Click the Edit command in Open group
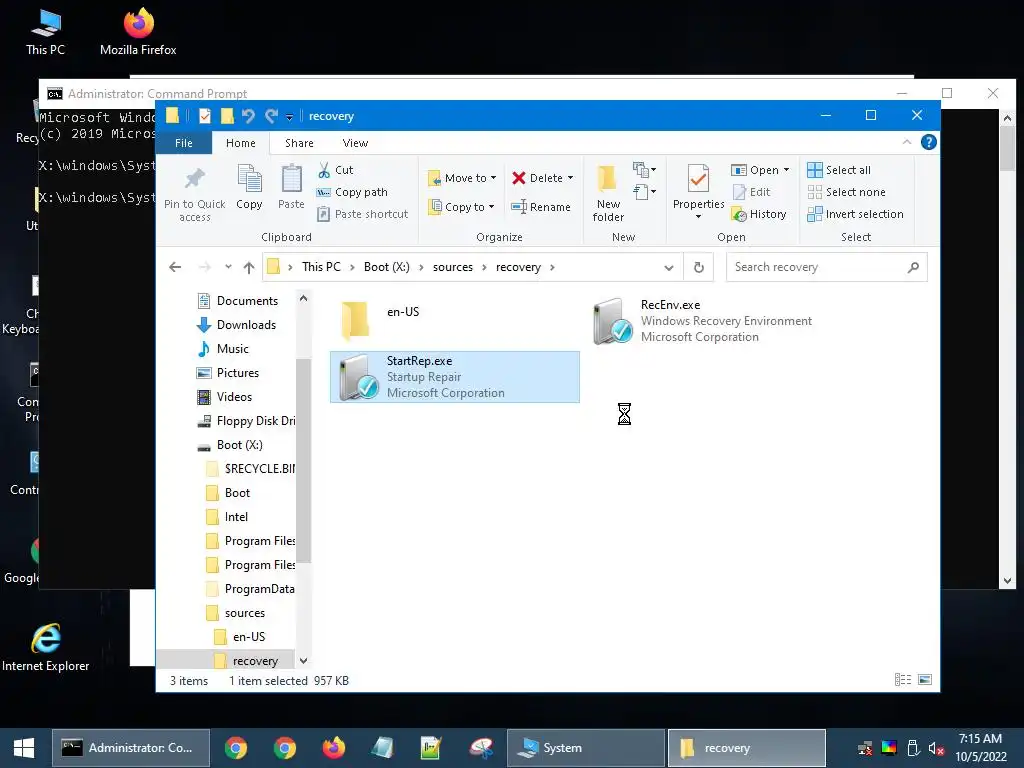Image resolution: width=1024 pixels, height=768 pixels. 751,192
